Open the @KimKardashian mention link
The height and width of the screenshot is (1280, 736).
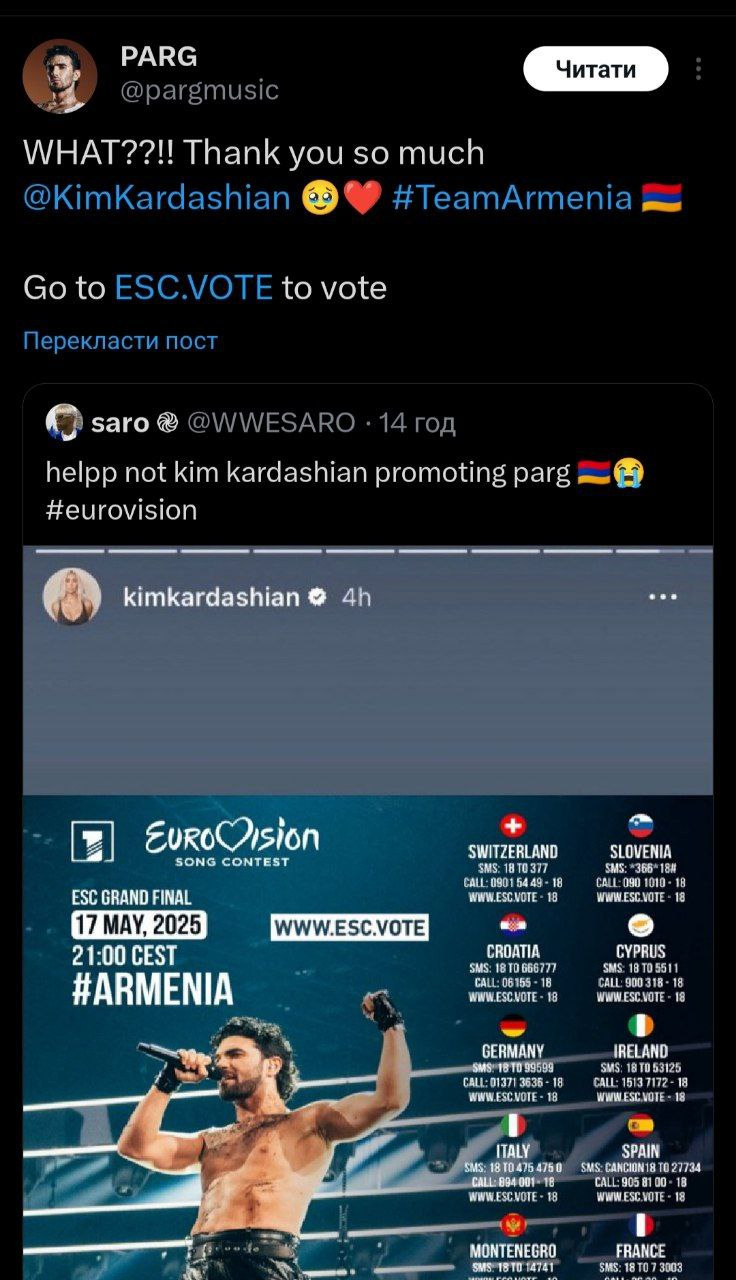pyautogui.click(x=157, y=197)
